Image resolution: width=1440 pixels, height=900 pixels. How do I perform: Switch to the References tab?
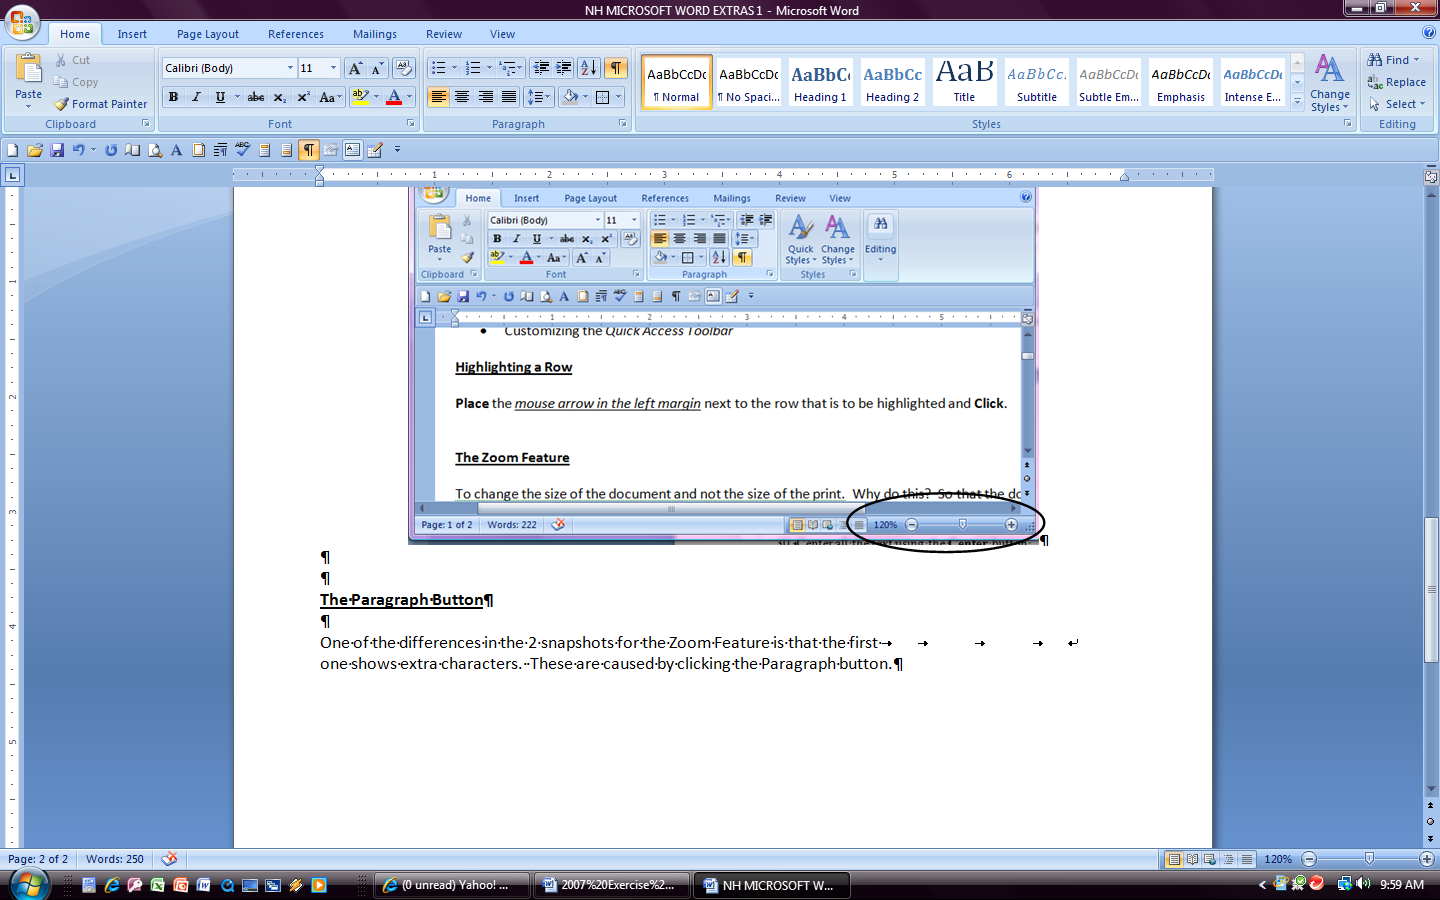point(296,34)
